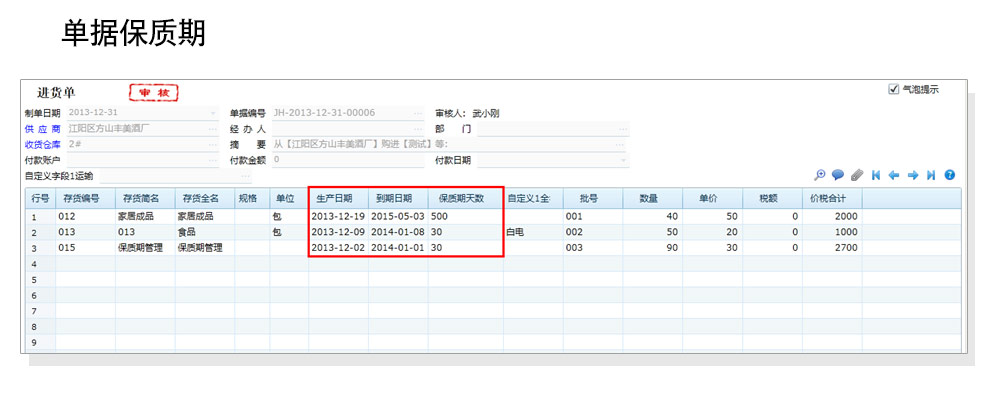1000x395 pixels.
Task: Click the 保质期天数 column header
Action: point(466,198)
